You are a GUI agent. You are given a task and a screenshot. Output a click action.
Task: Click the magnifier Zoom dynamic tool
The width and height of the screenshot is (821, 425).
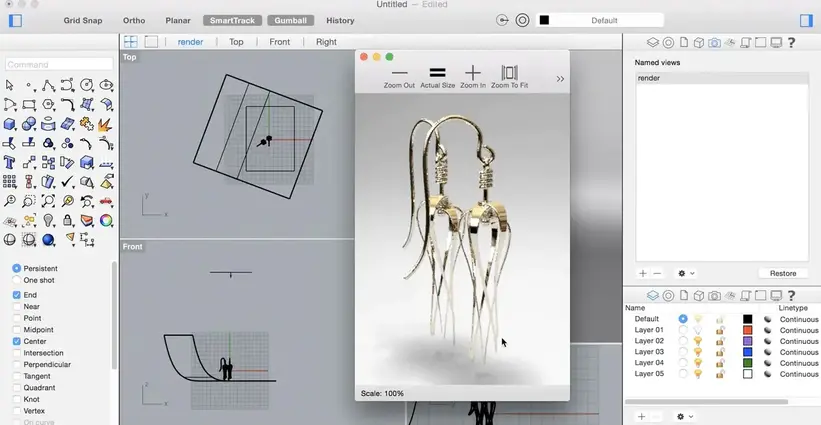pos(9,200)
